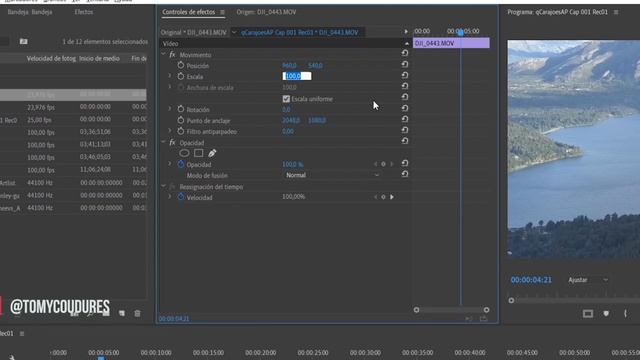The image size is (640, 360).
Task: Go to next Opacidad keyframe
Action: coord(392,164)
